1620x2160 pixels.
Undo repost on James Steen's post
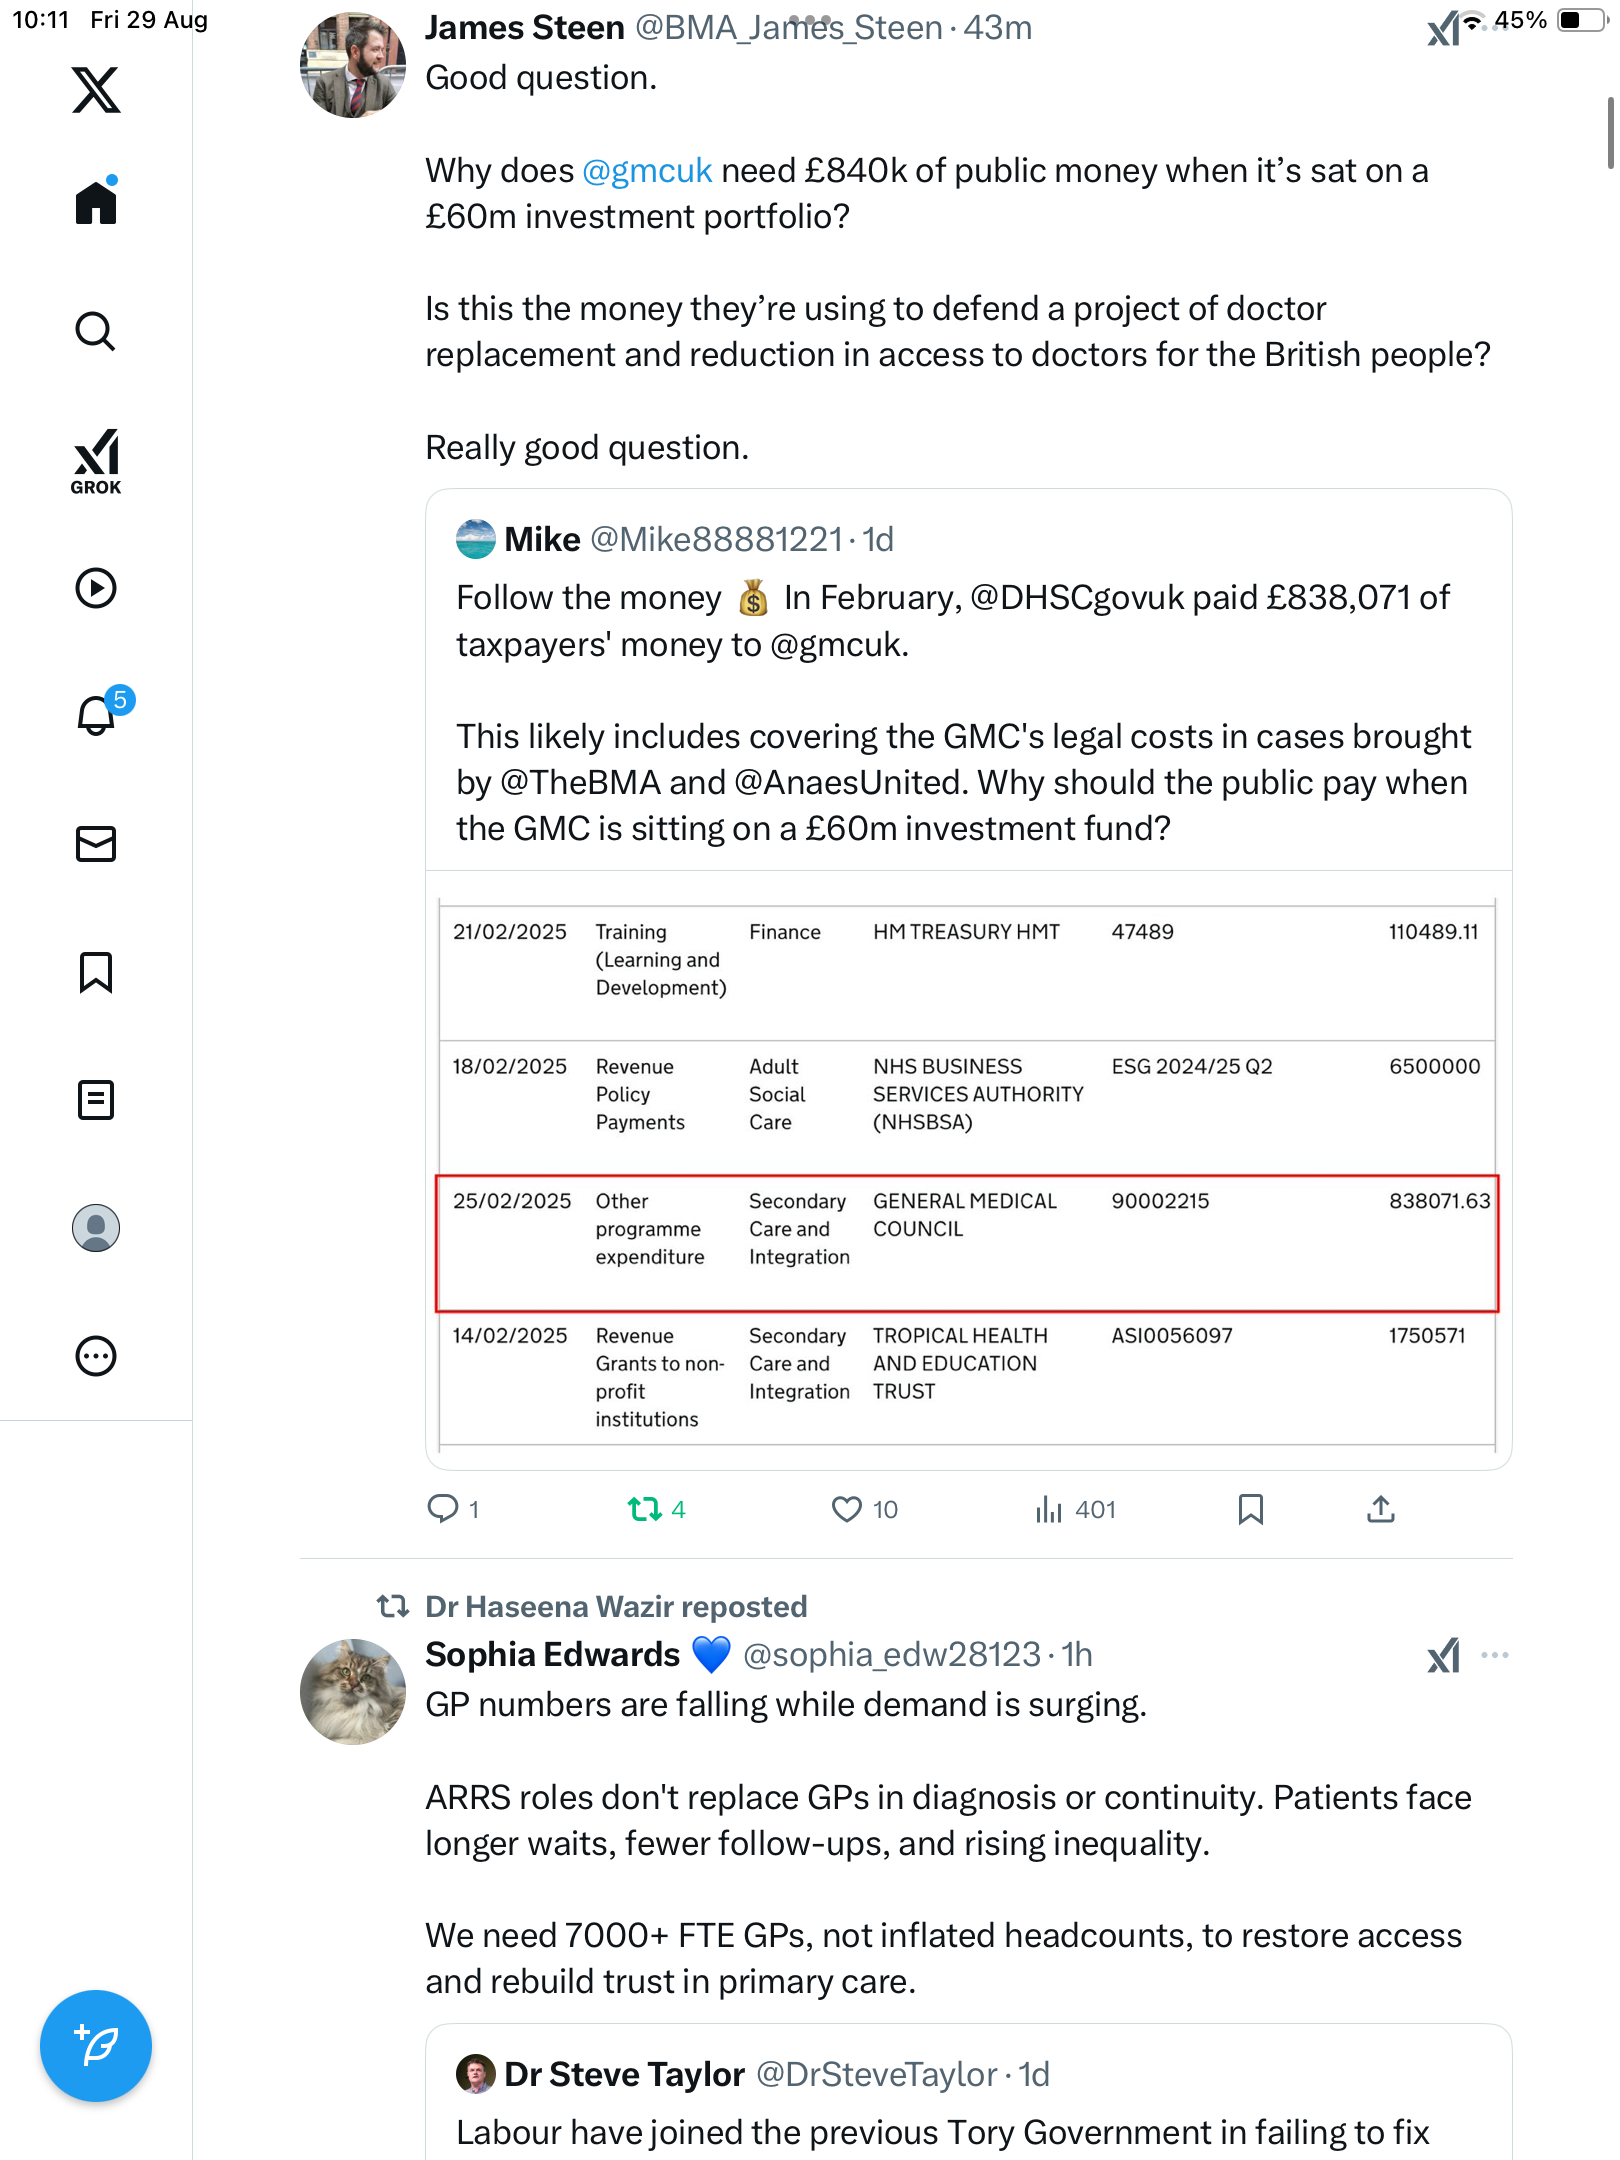[645, 1509]
